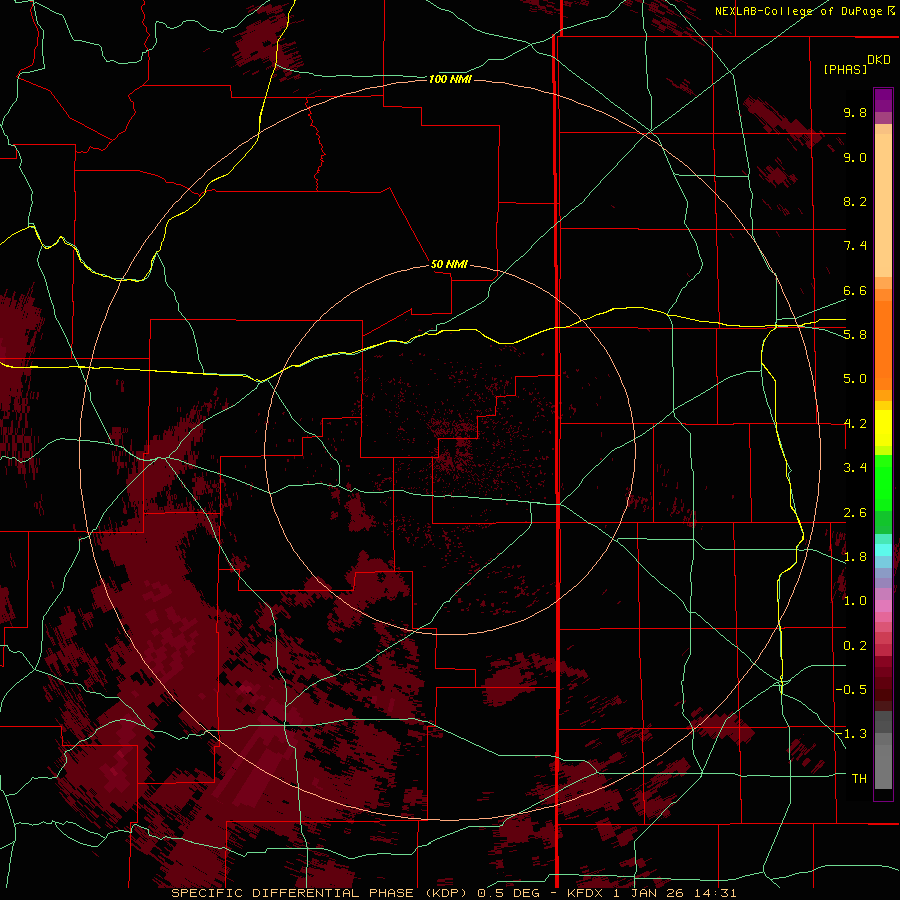Select the DKD product label above the legend
Viewport: 900px width, 900px height.
879,60
